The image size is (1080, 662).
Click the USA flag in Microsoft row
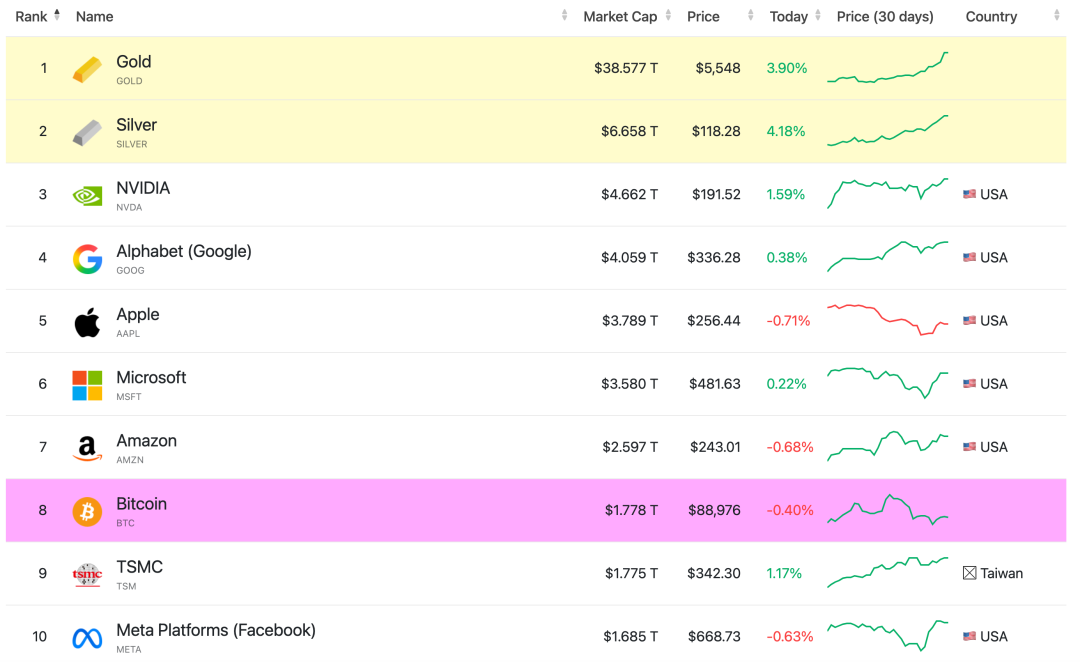[969, 384]
